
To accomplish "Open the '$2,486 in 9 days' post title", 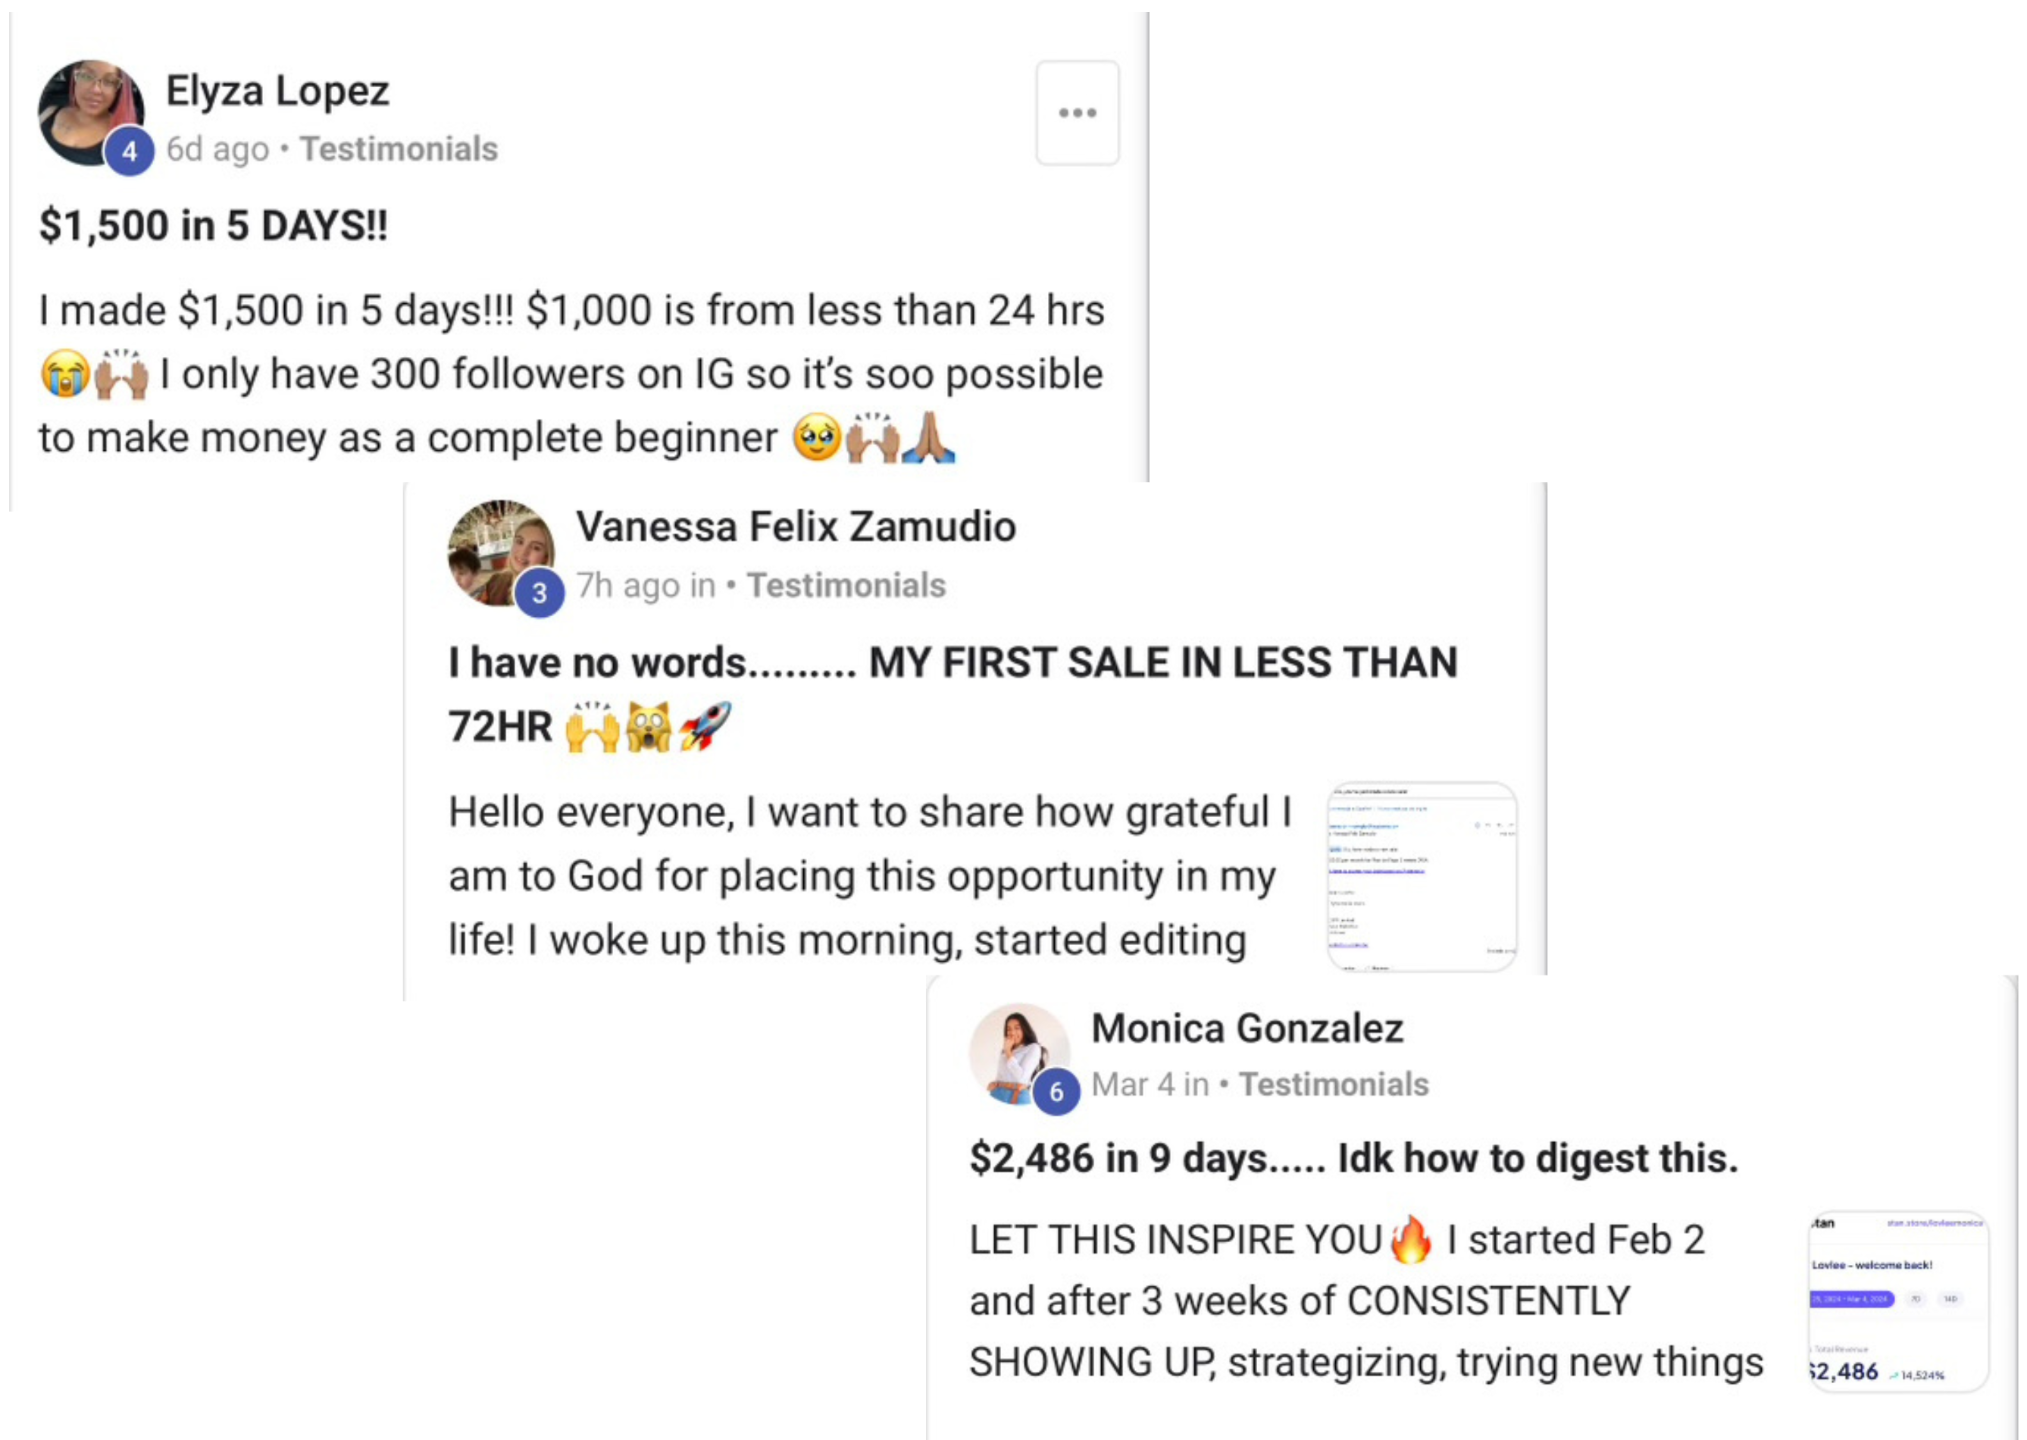I will coord(1354,1158).
